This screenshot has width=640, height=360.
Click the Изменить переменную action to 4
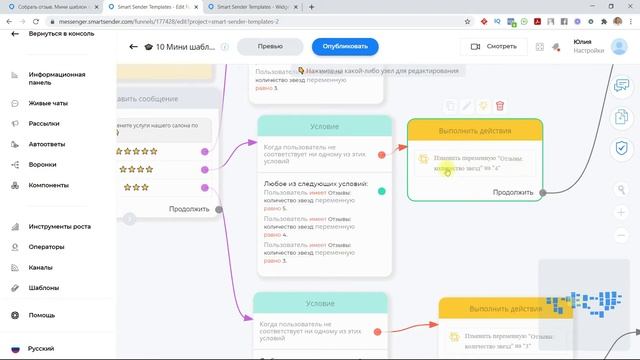475,163
